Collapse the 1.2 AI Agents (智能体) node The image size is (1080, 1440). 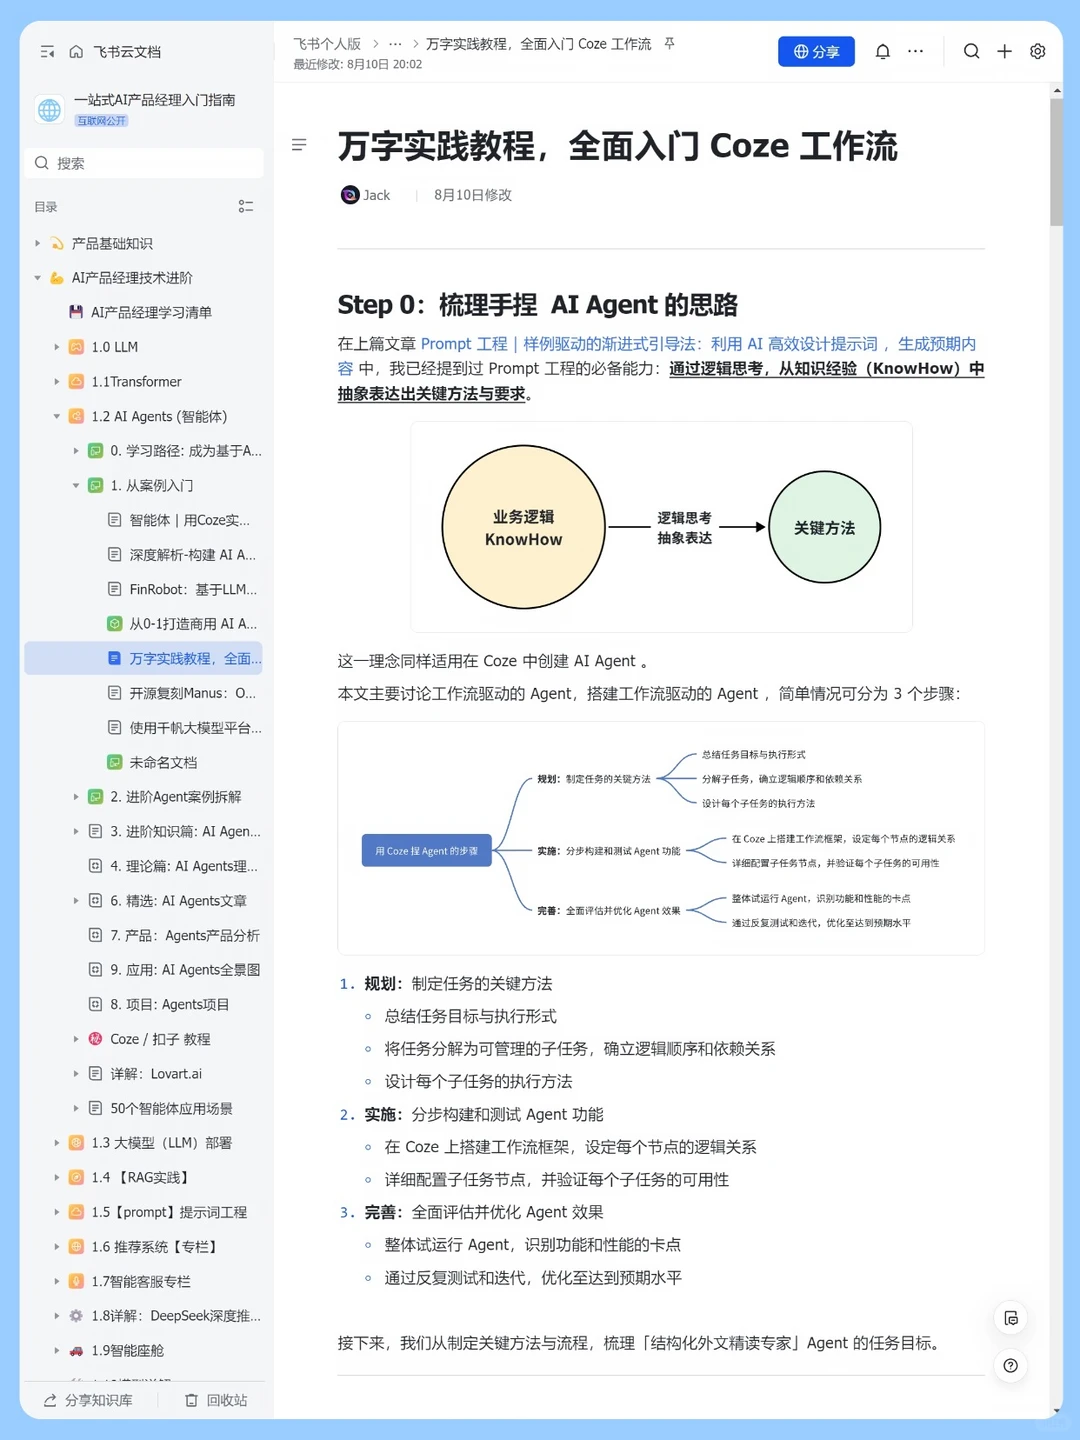(57, 416)
